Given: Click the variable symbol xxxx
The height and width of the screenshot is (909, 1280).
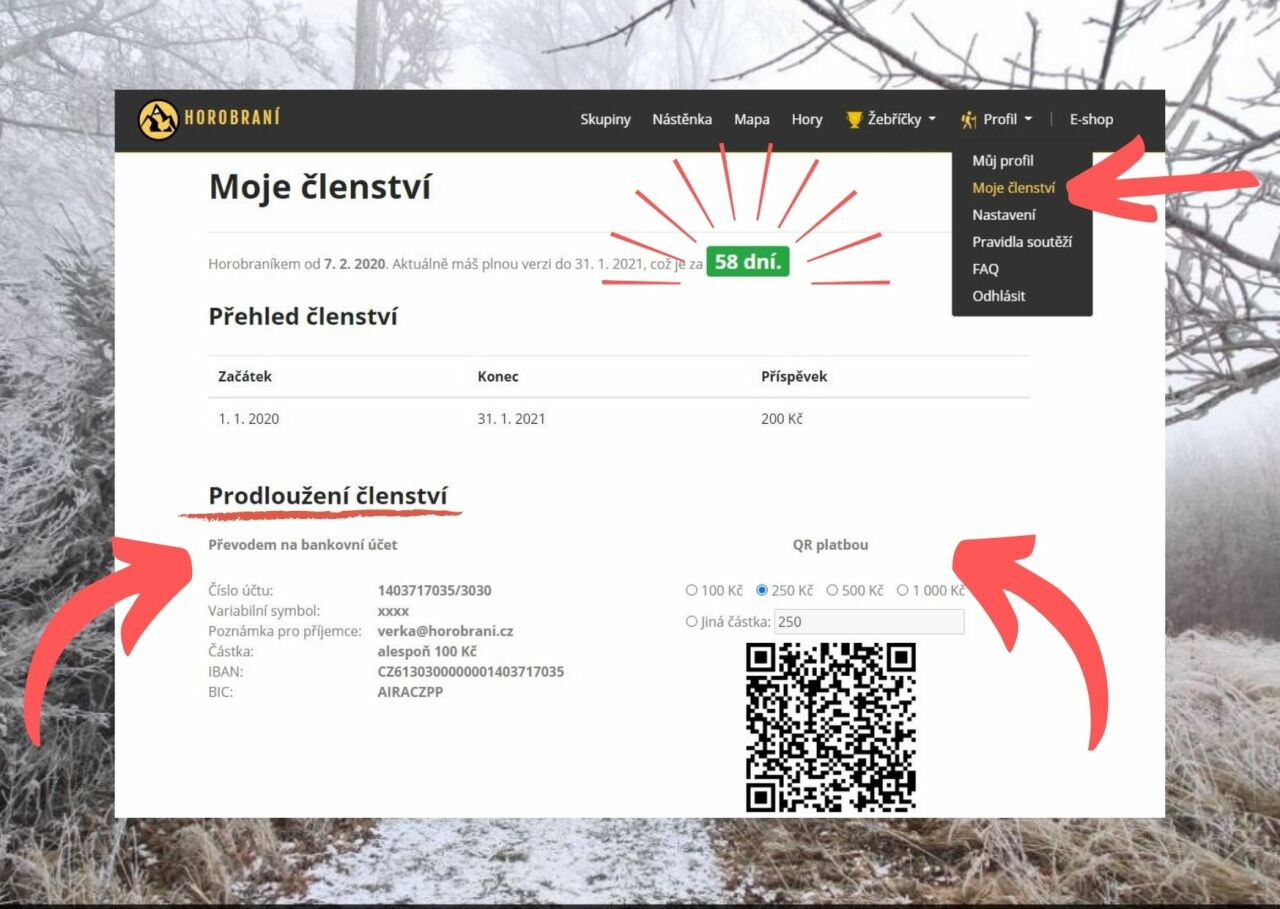Looking at the screenshot, I should point(393,611).
